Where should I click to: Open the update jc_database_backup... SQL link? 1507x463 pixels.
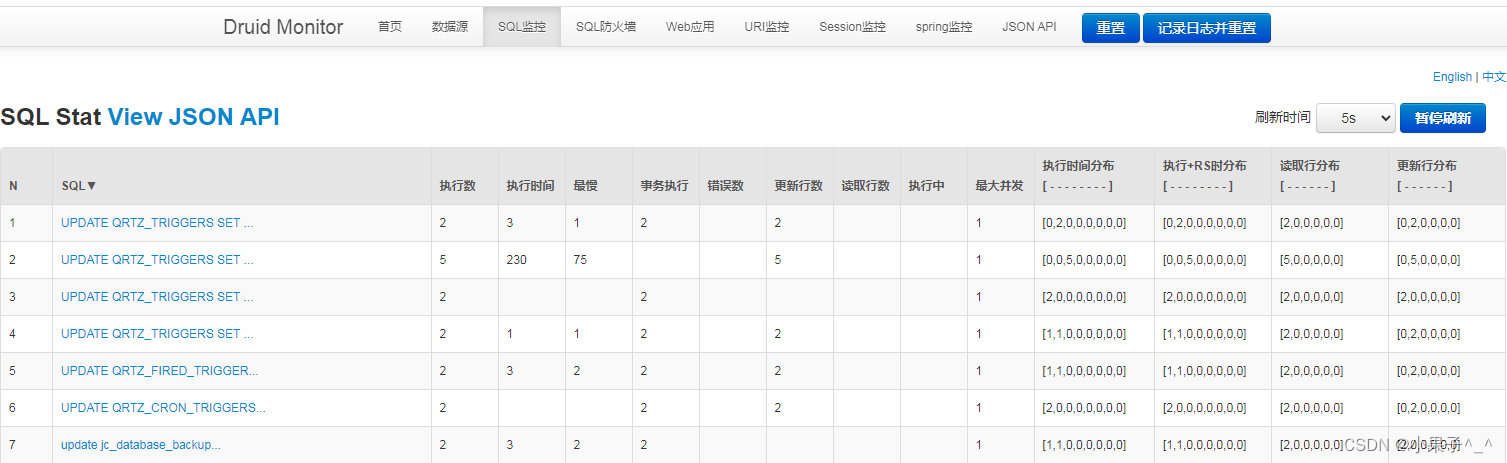coord(141,445)
